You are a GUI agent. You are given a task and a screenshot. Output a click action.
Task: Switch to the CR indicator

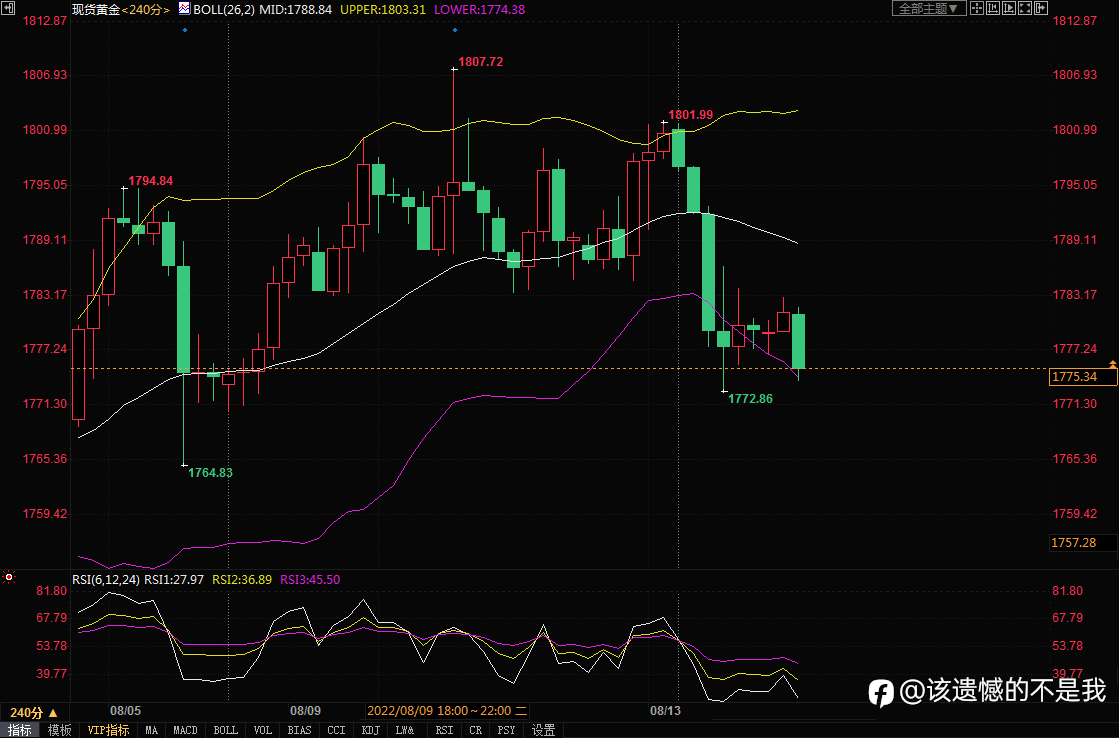[x=475, y=730]
